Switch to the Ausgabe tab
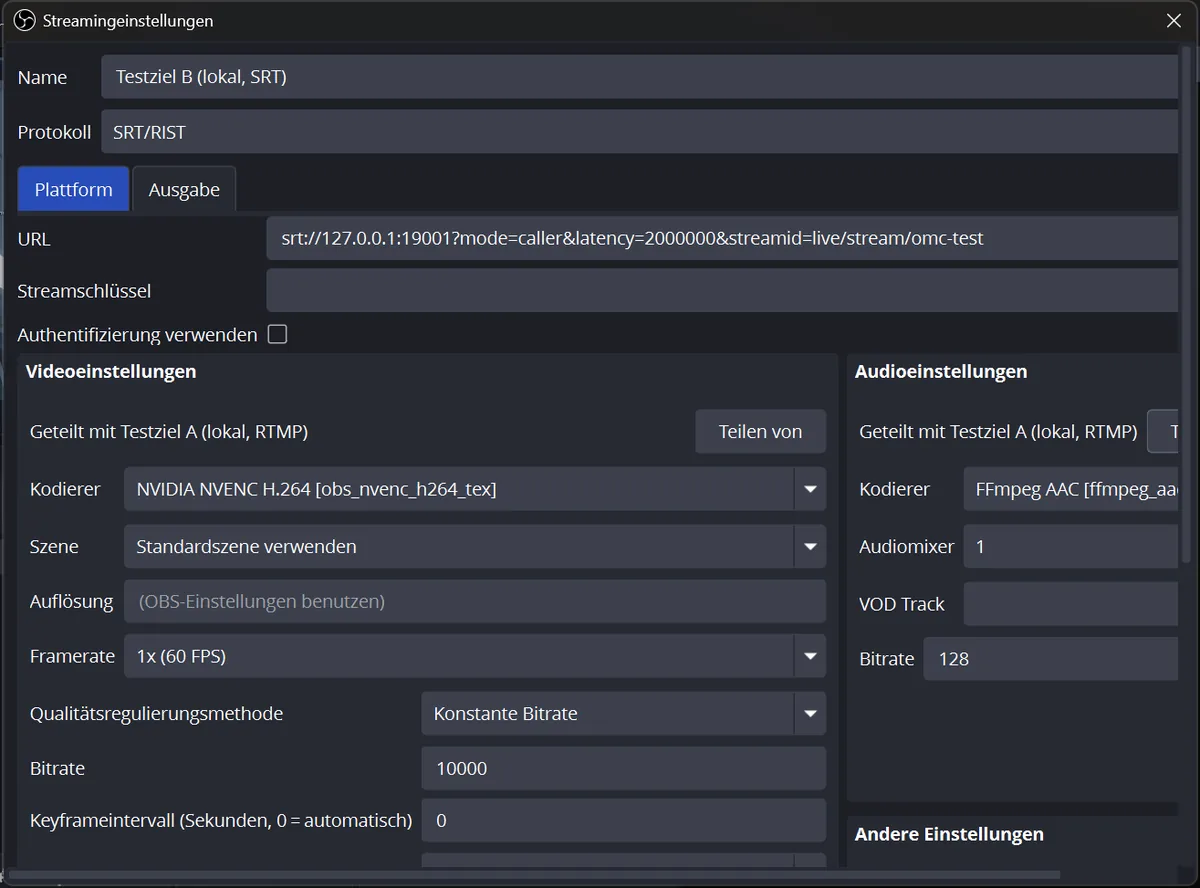The height and width of the screenshot is (888, 1200). point(184,189)
